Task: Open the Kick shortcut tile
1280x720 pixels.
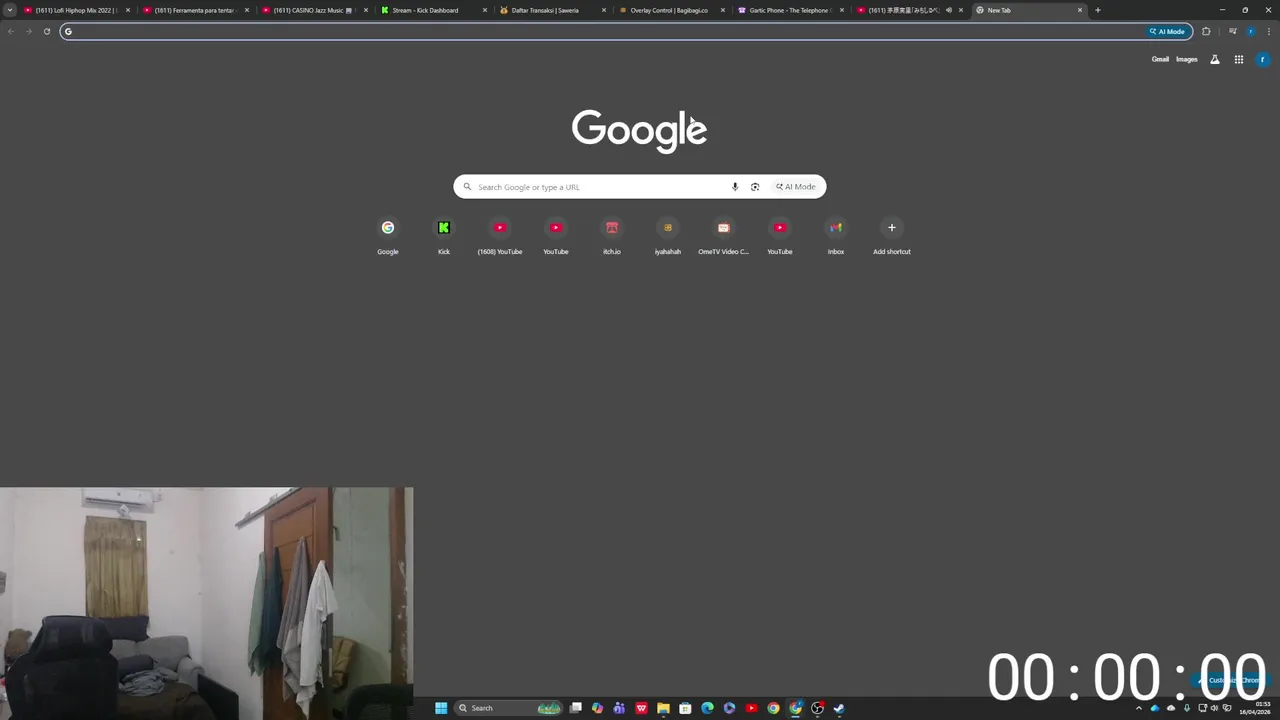Action: pos(444,237)
